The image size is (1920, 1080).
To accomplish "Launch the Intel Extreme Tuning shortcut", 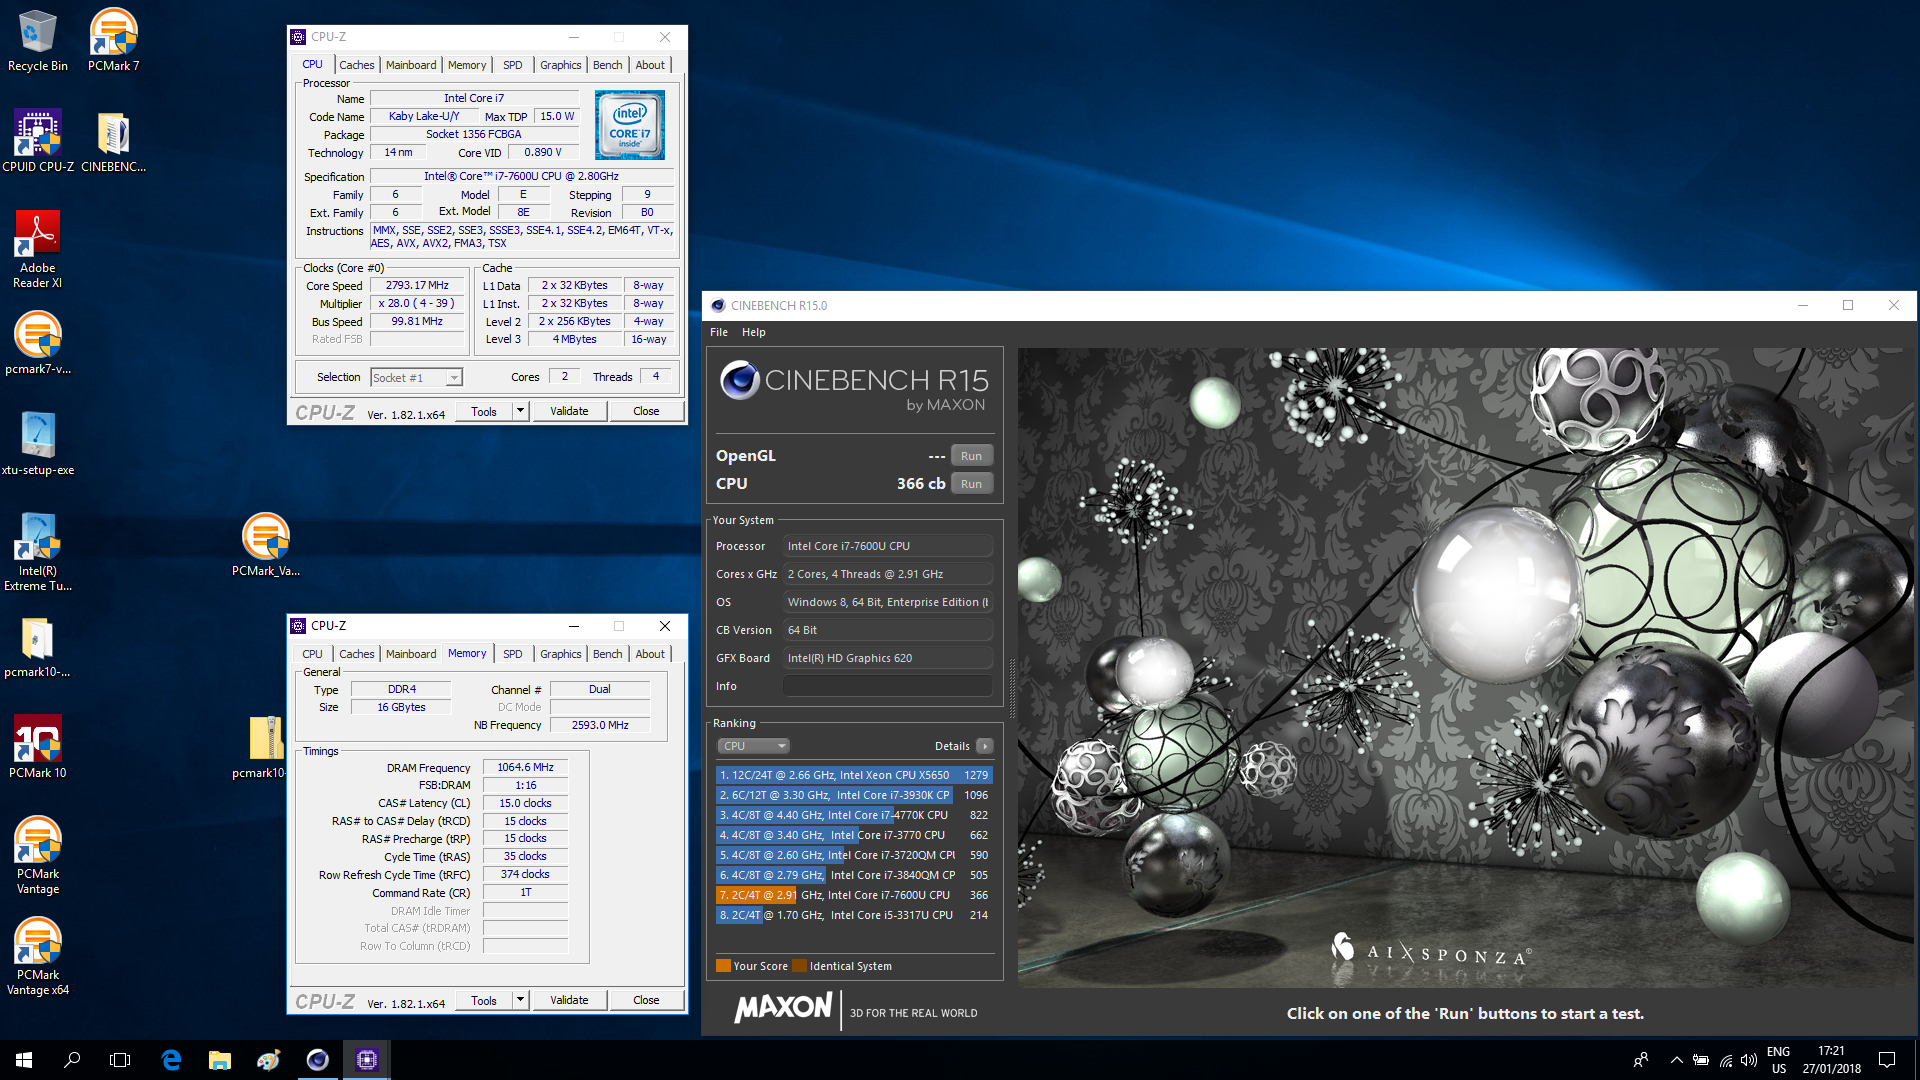I will (x=38, y=552).
